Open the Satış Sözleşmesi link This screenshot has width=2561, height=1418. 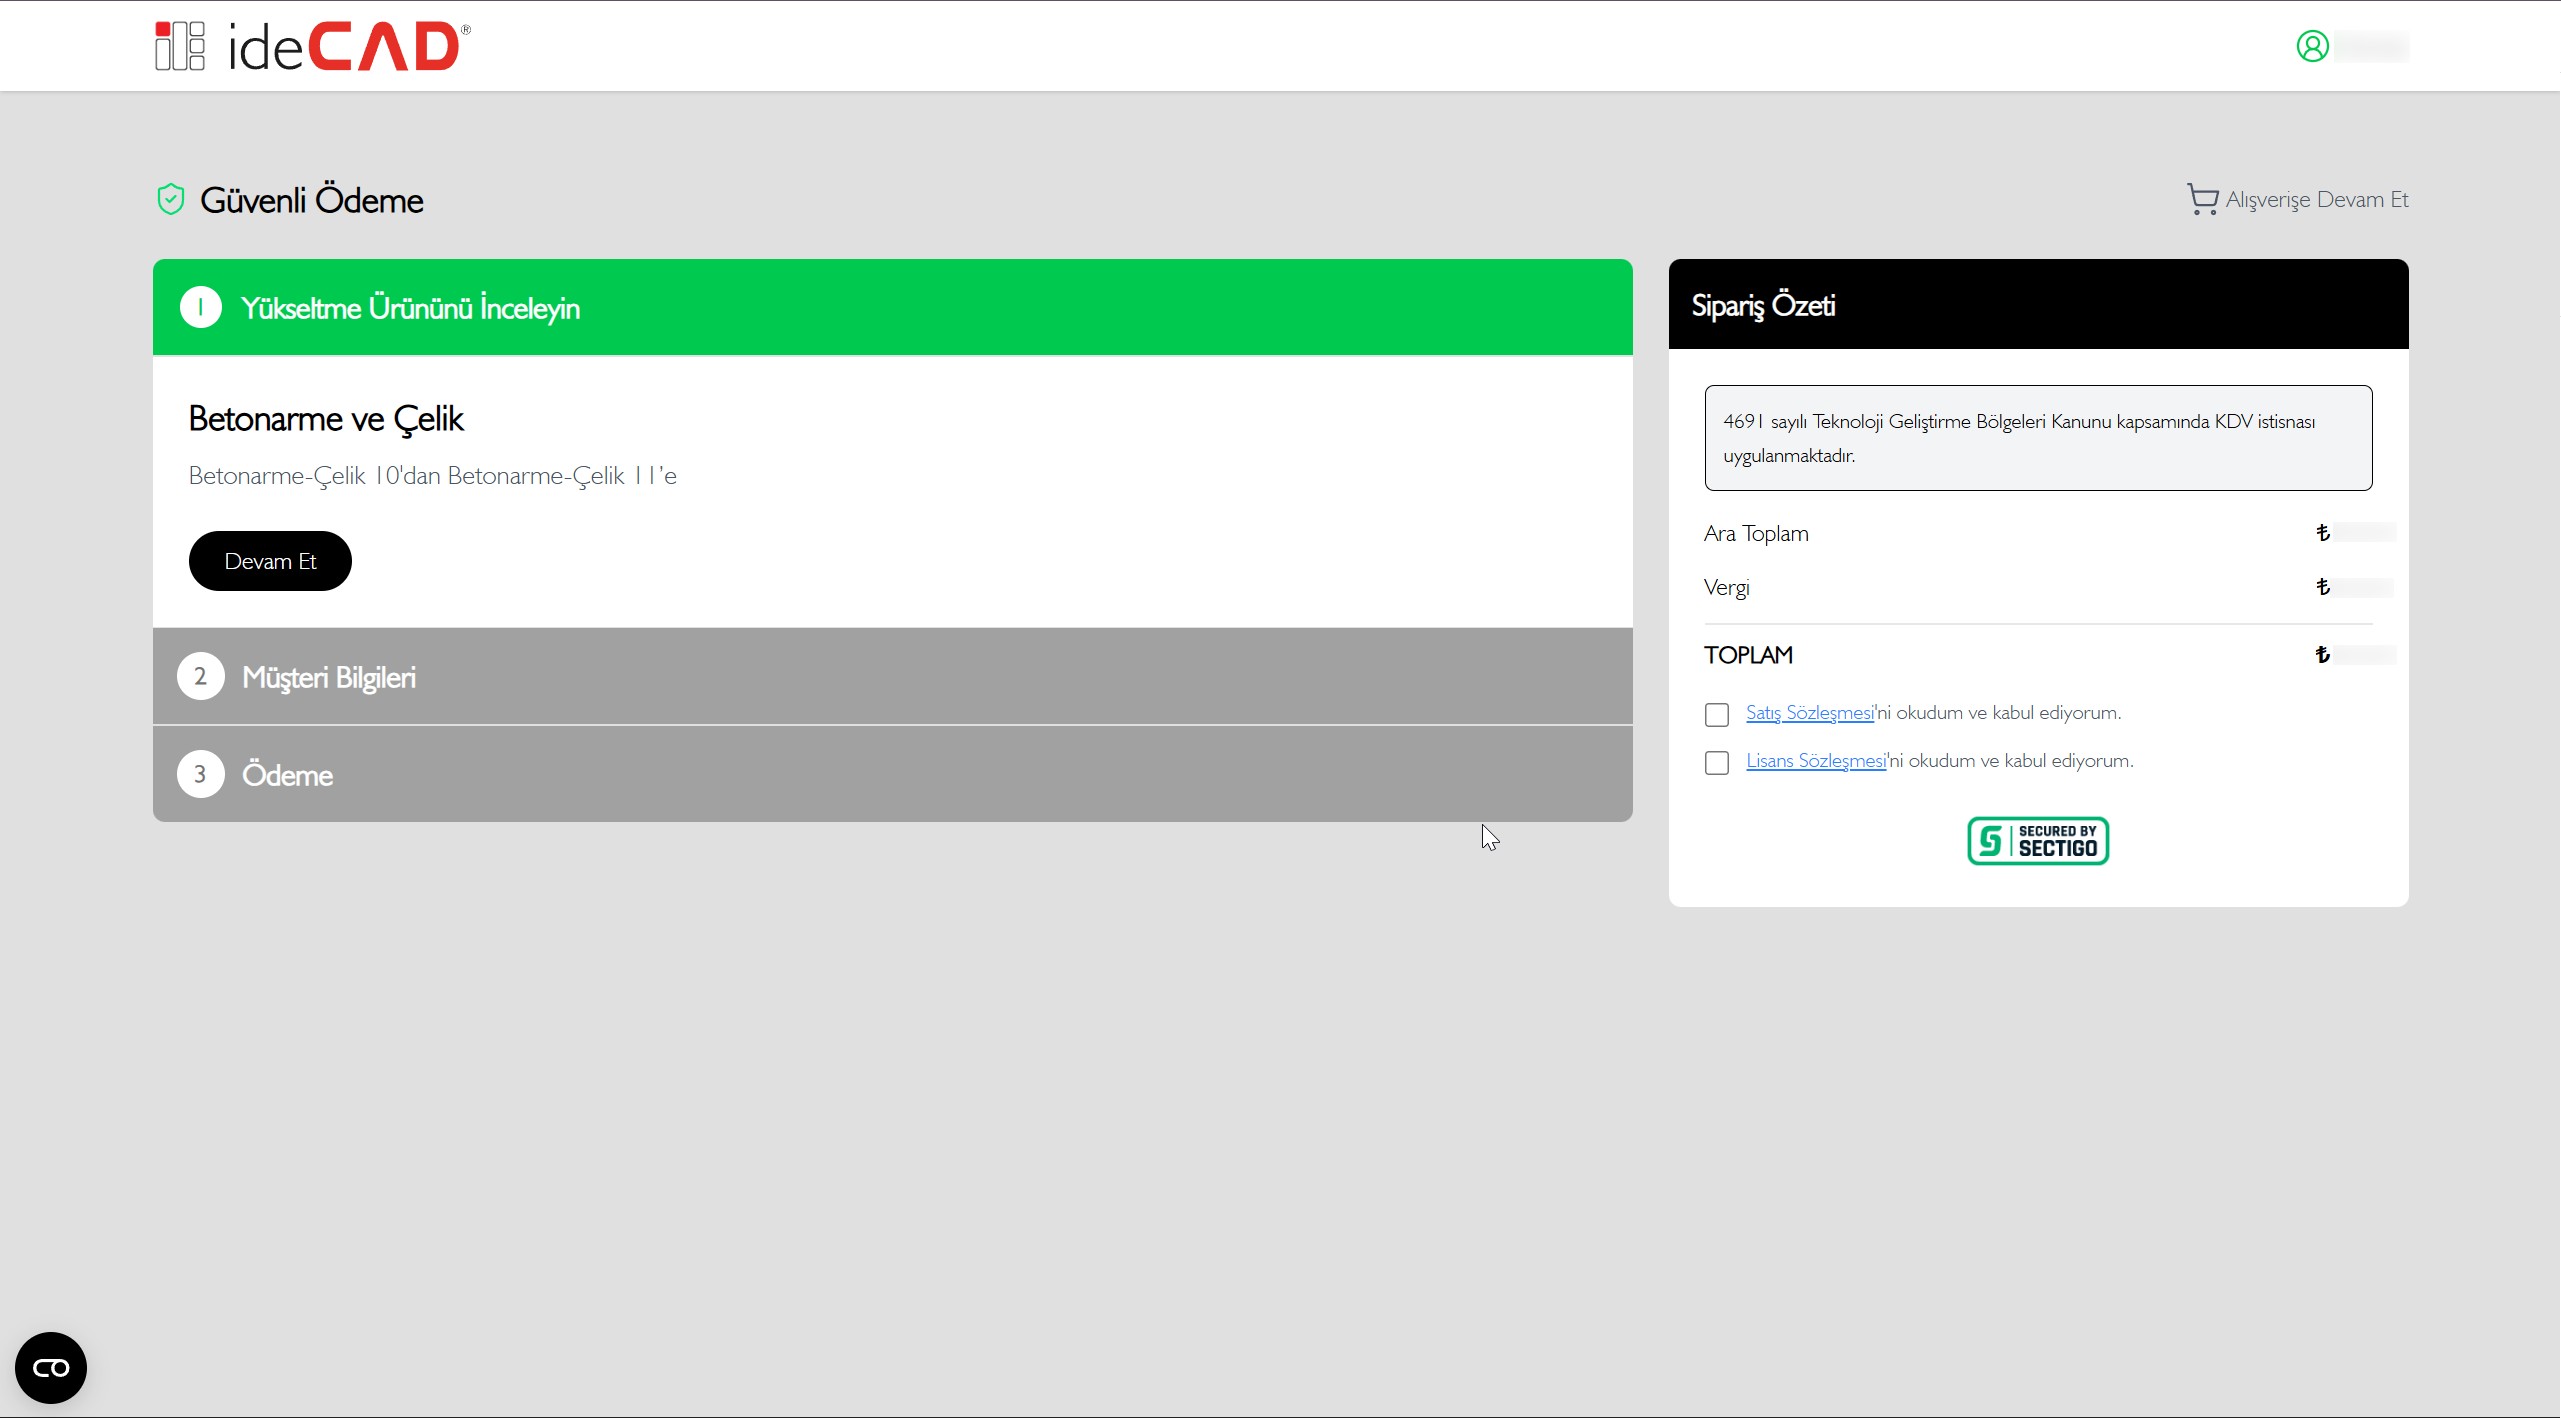[x=1810, y=712]
